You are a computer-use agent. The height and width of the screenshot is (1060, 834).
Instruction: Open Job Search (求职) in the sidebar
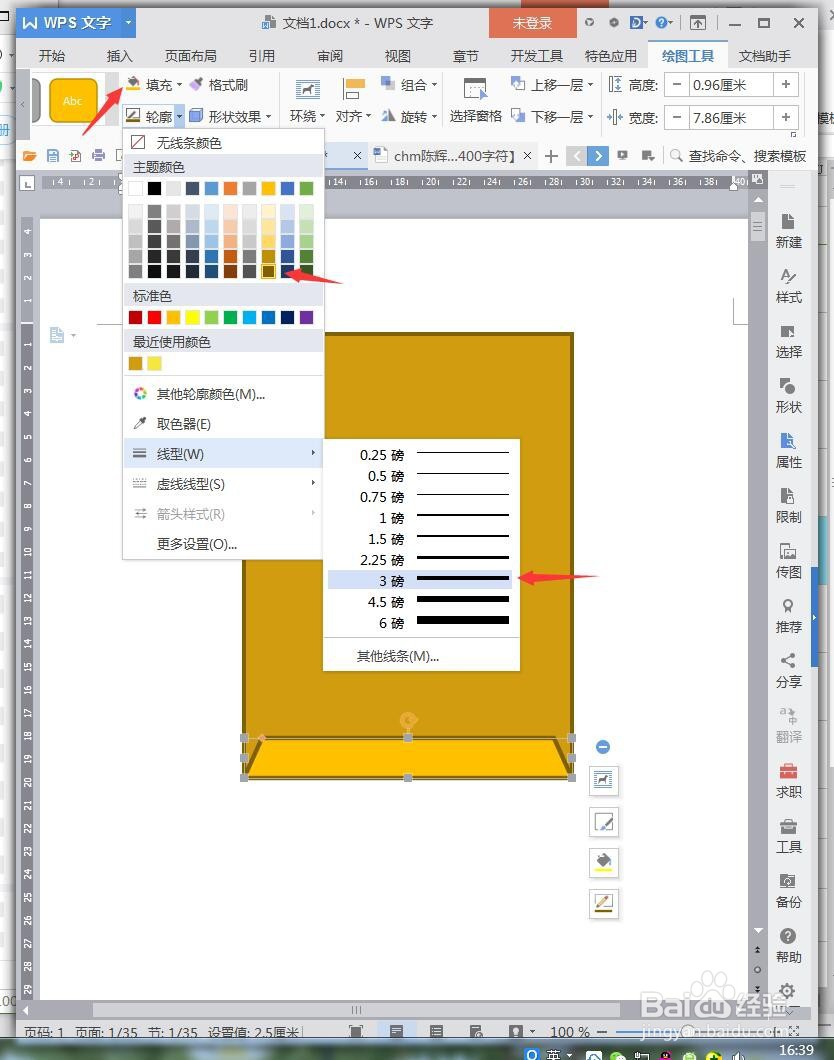coord(788,781)
